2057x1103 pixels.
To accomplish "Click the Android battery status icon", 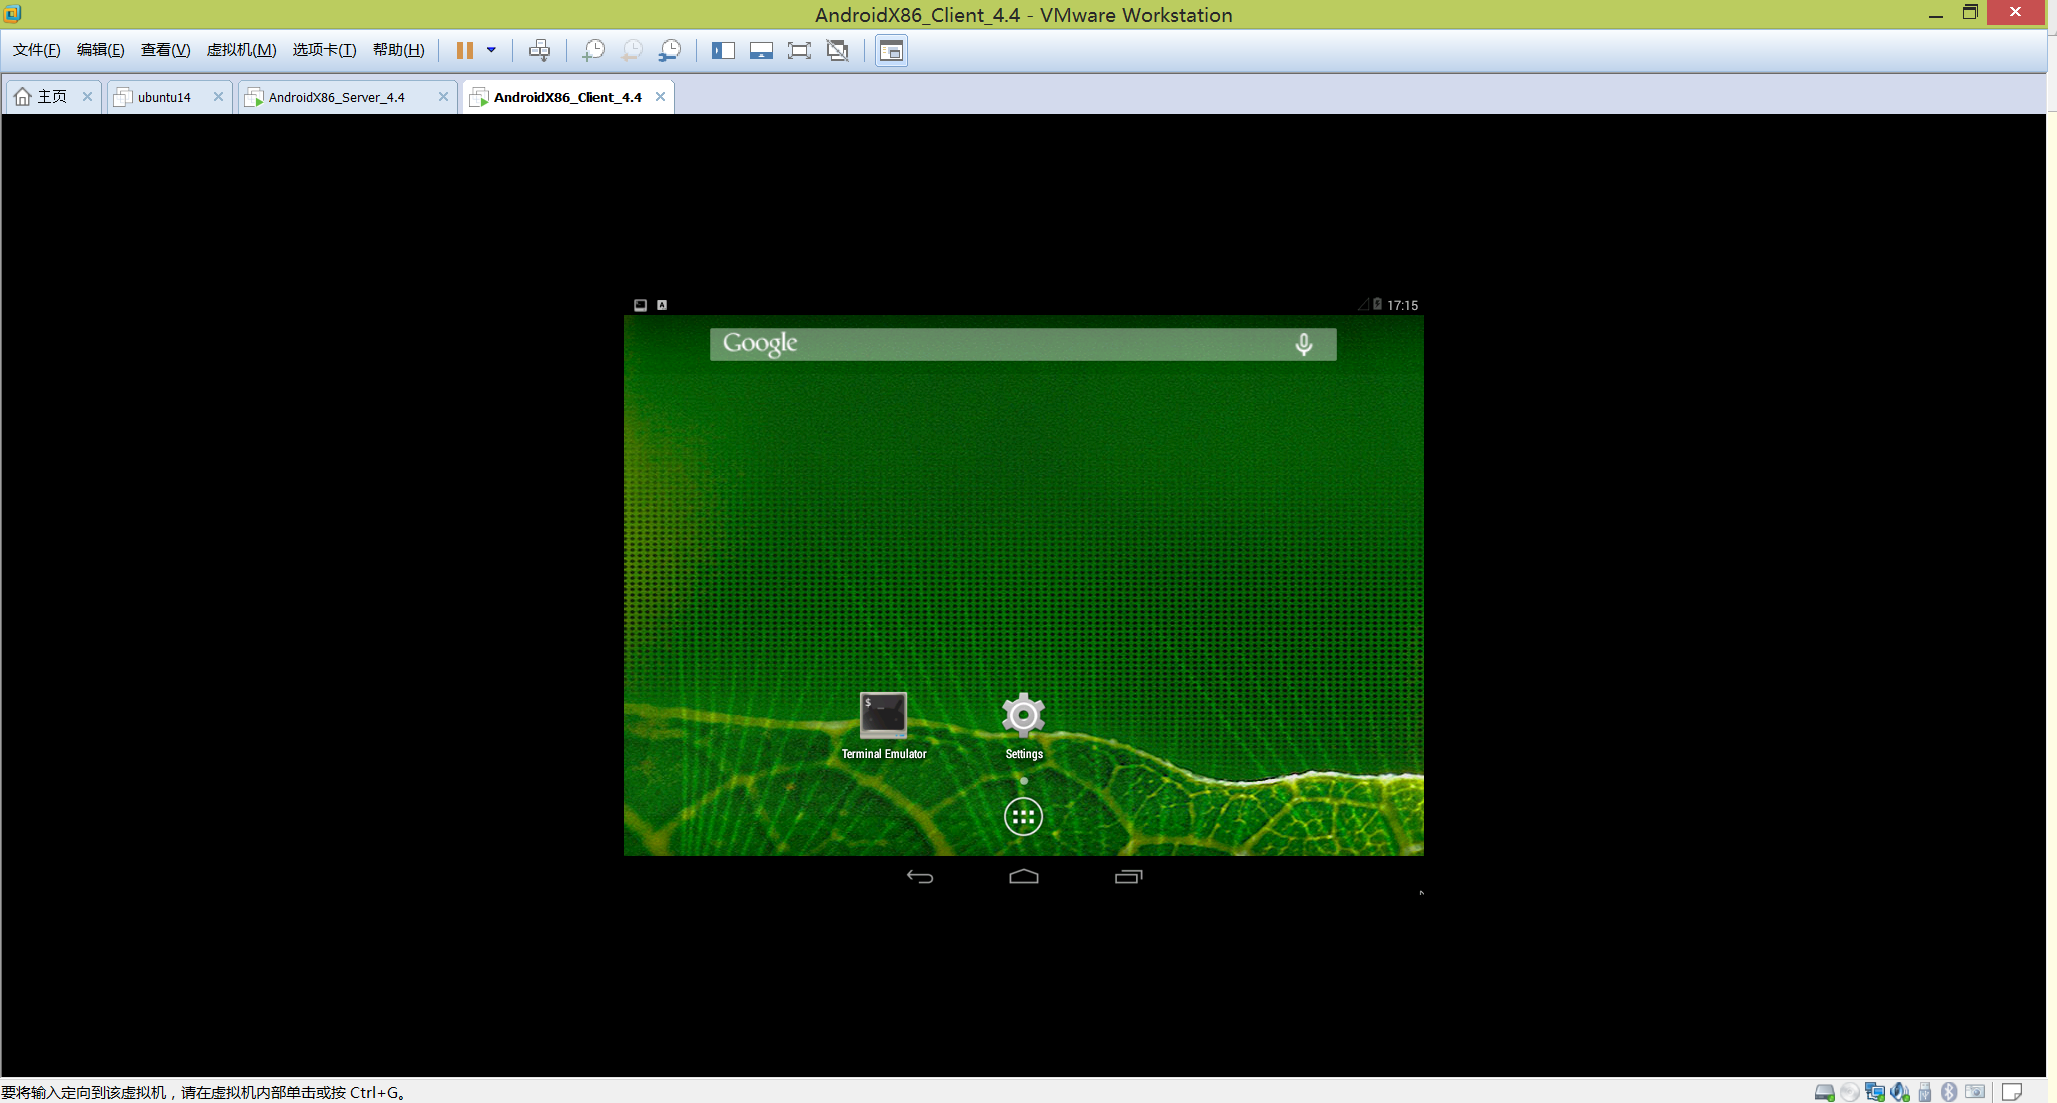I will pos(1377,304).
